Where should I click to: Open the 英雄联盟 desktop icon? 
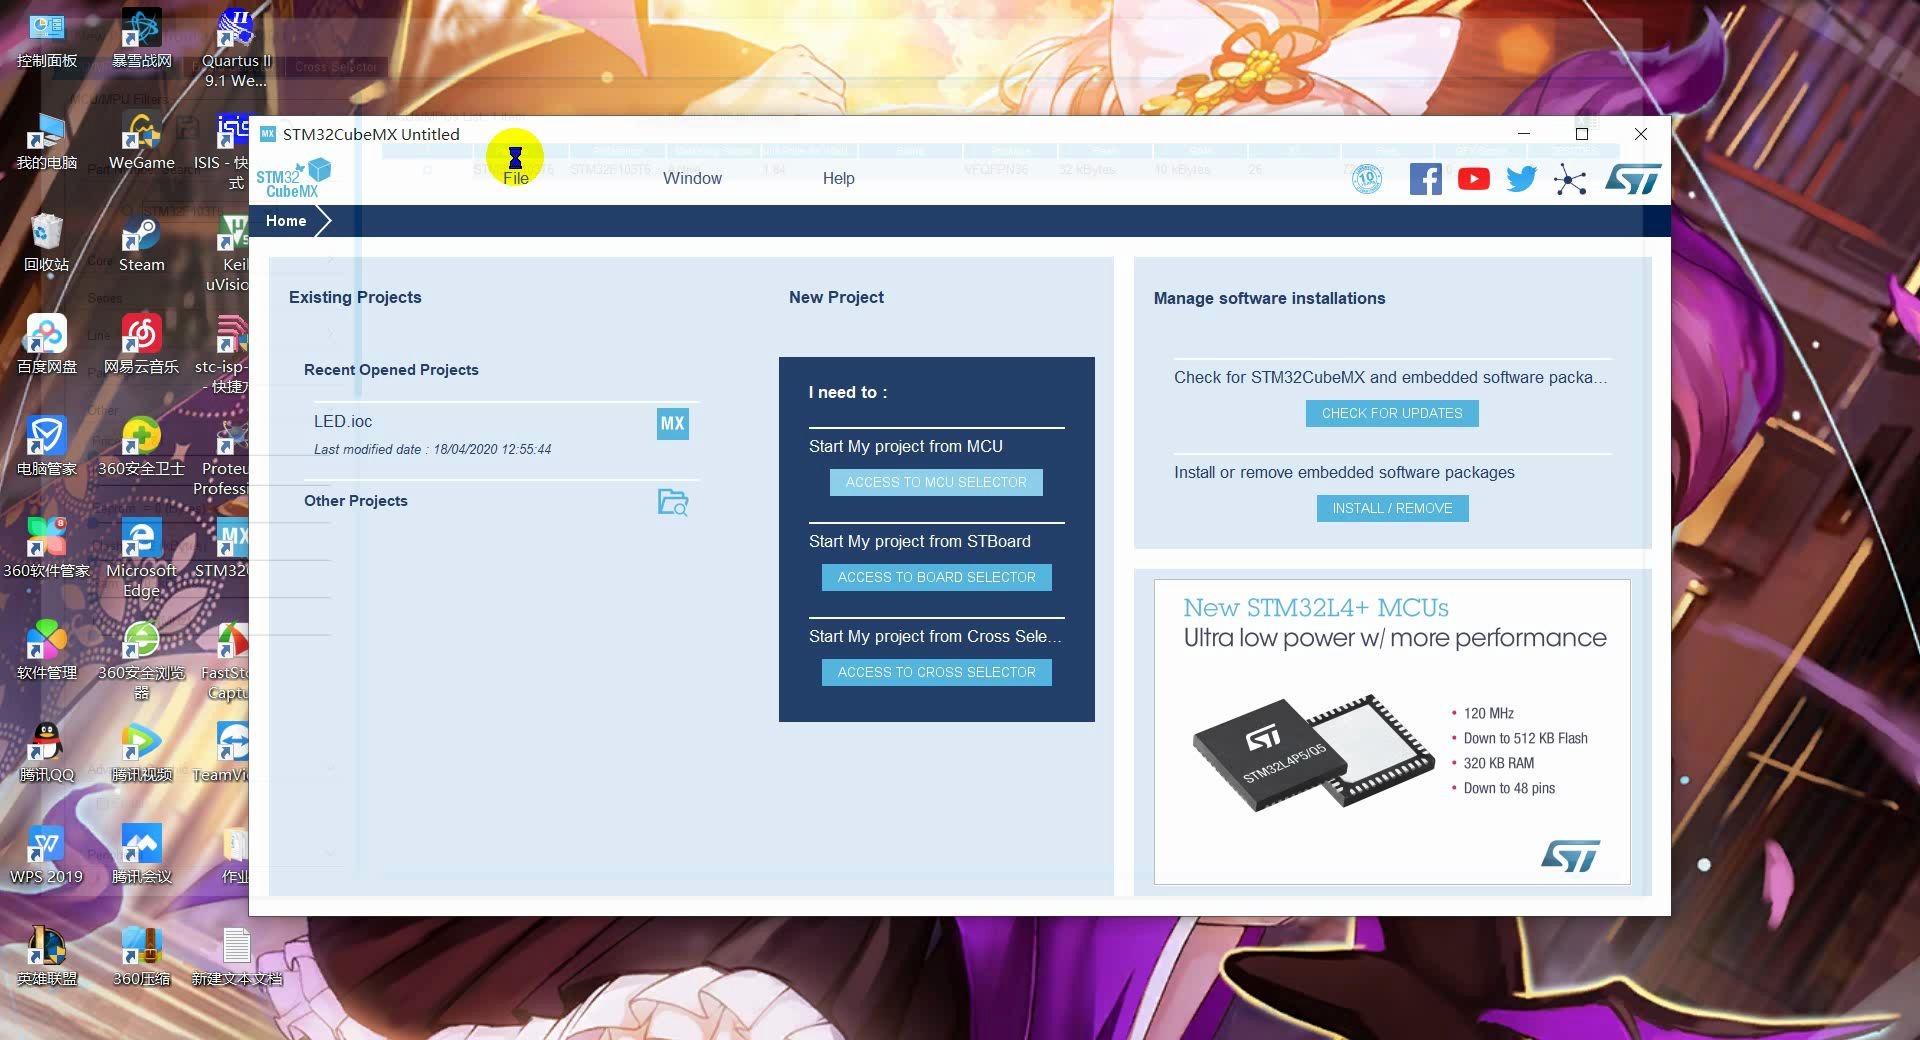coord(46,958)
